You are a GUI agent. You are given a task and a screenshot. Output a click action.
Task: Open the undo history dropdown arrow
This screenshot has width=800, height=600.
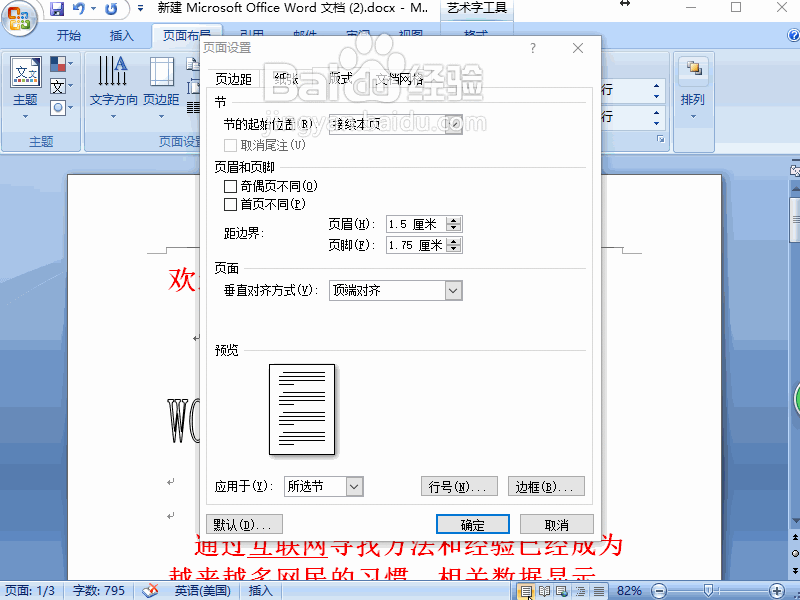[93, 9]
